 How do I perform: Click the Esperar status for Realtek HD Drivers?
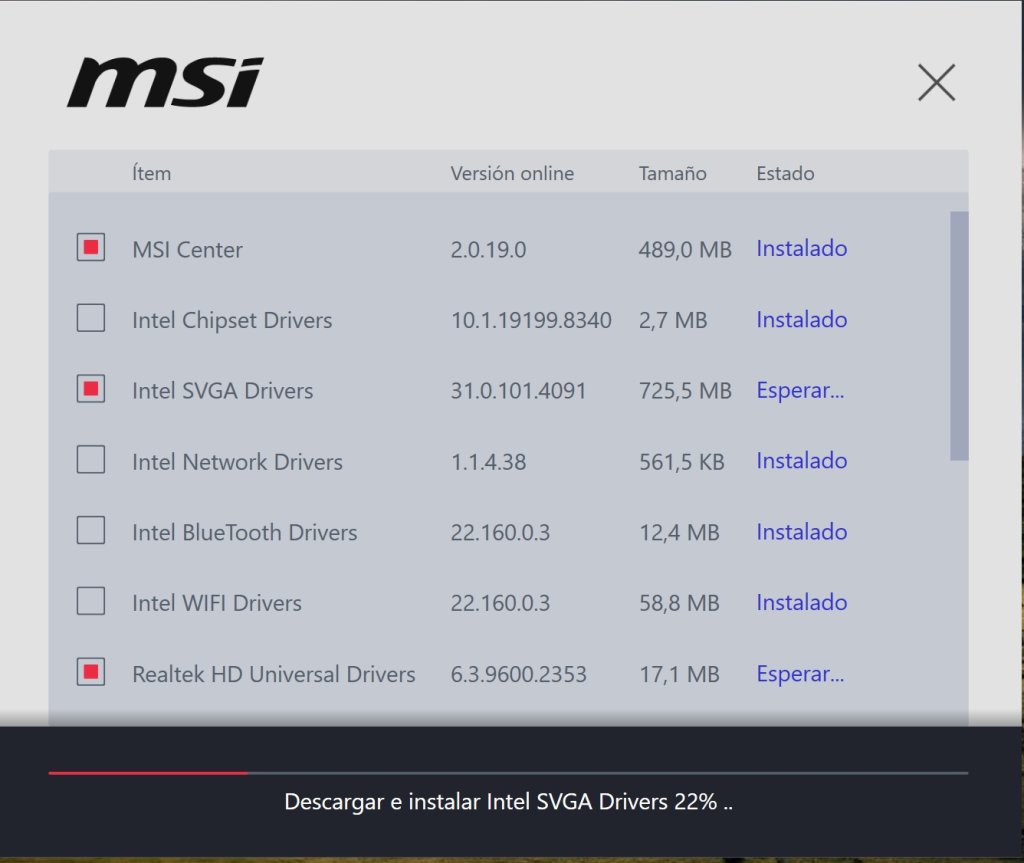[800, 674]
